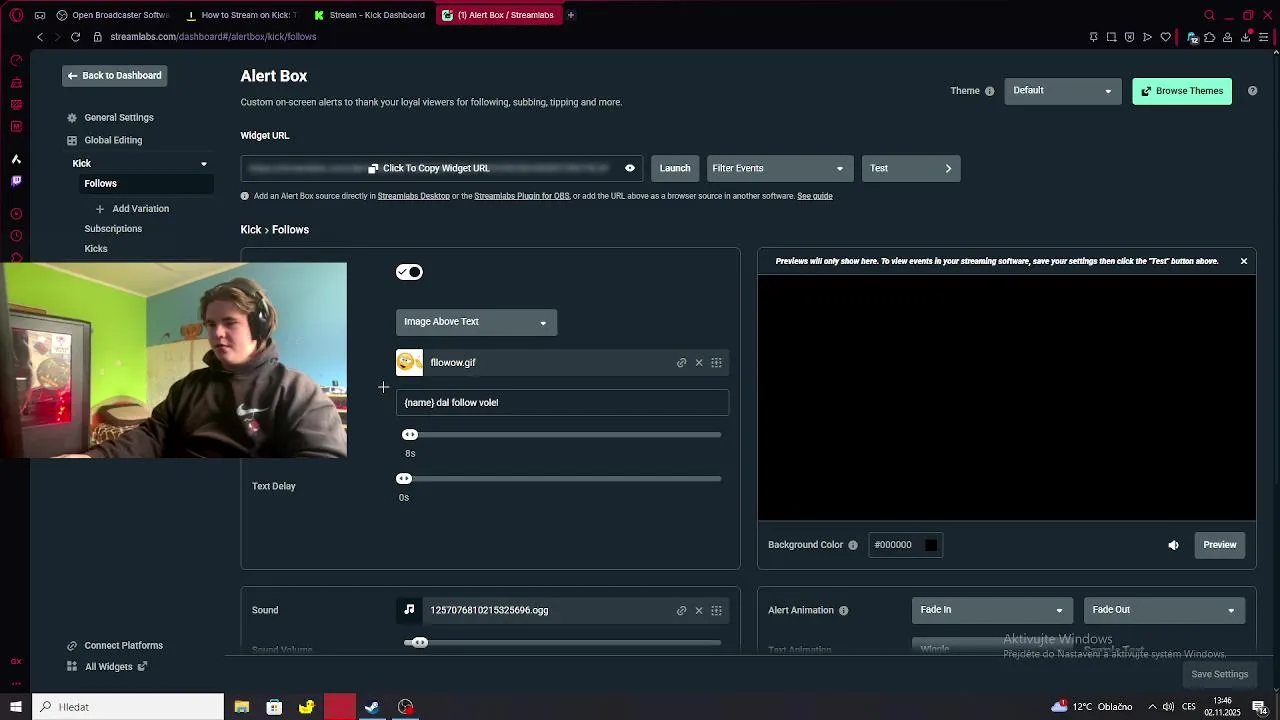Open the Theme Default dropdown
The width and height of the screenshot is (1280, 720).
pyautogui.click(x=1062, y=91)
